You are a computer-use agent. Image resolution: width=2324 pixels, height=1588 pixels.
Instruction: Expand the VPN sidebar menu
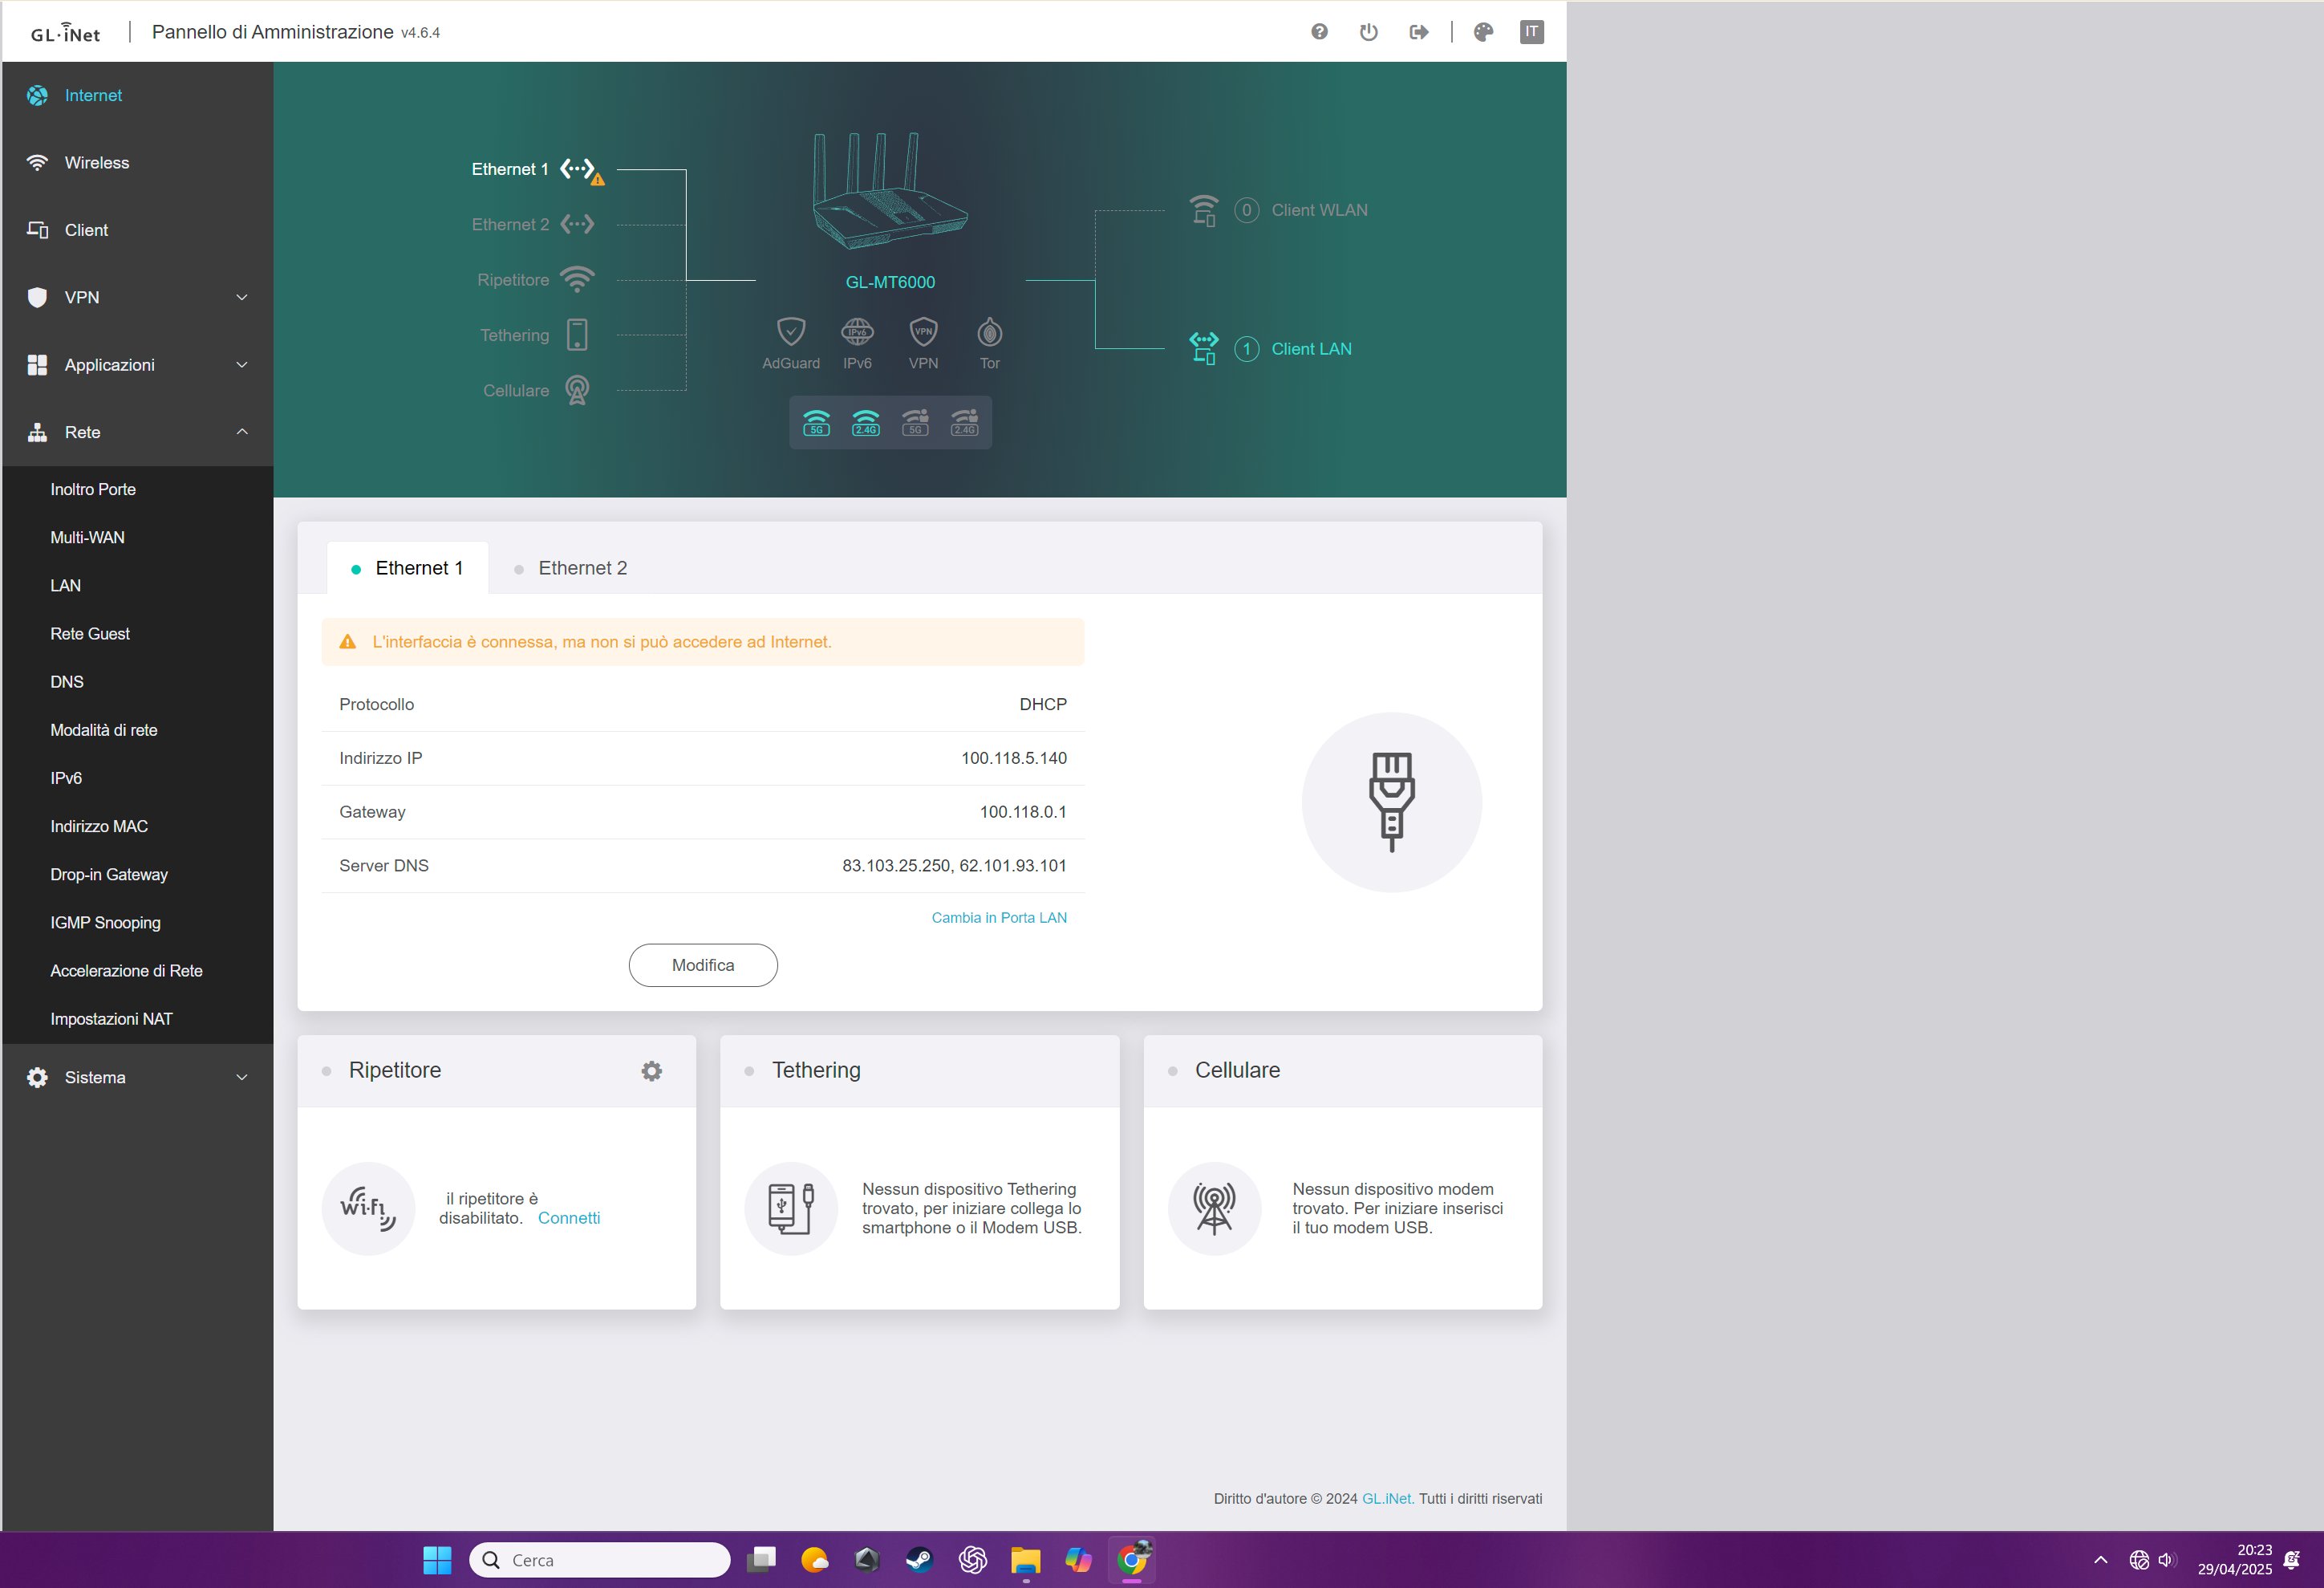[x=137, y=297]
